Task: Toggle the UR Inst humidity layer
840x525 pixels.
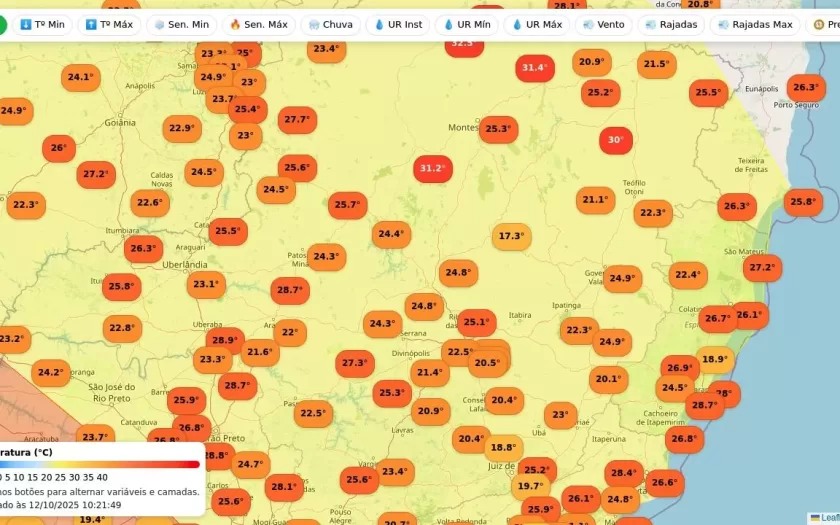Action: point(398,24)
